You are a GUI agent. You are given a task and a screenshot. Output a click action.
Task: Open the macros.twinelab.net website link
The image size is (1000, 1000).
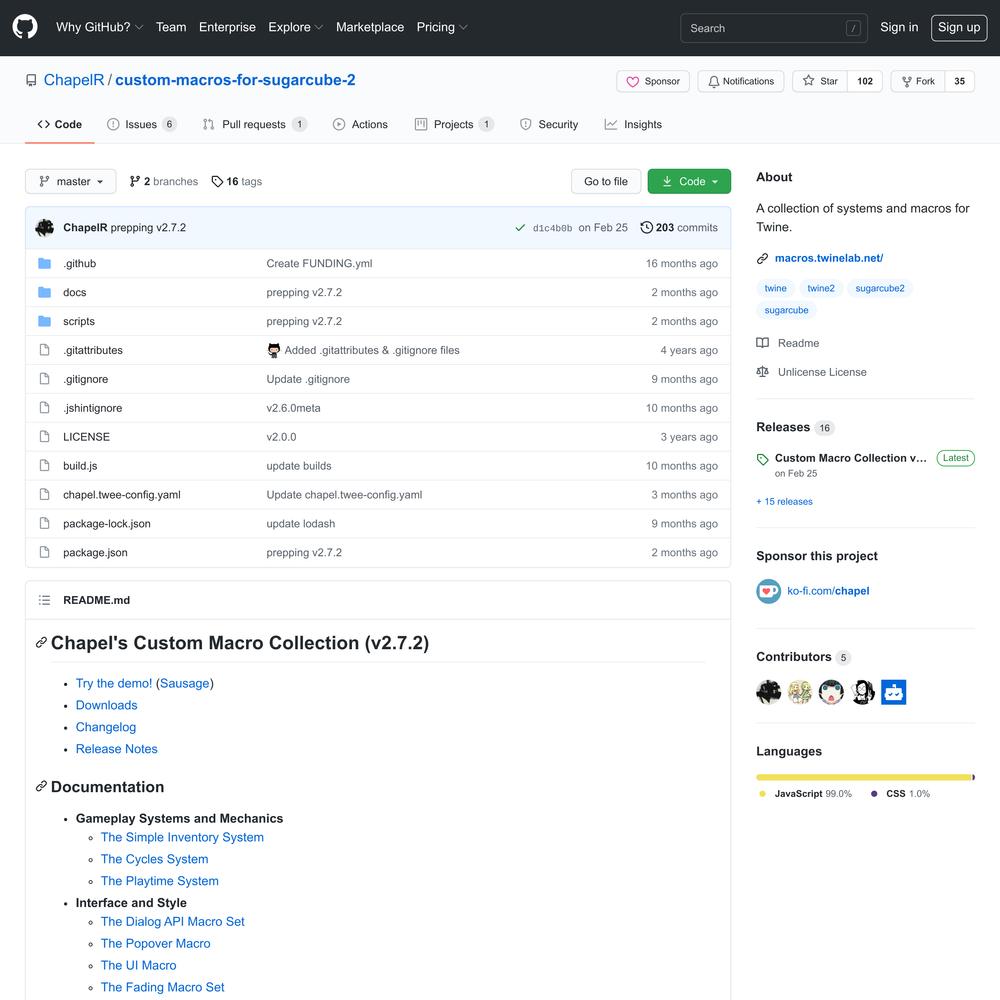point(828,258)
